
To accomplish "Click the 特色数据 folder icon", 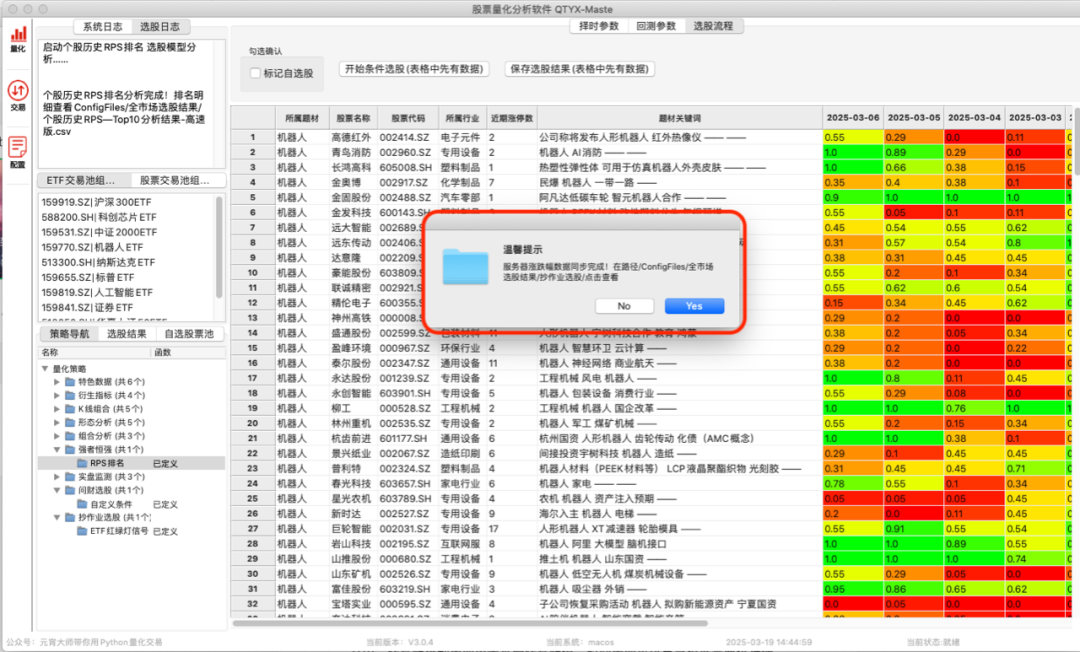I will click(x=70, y=381).
